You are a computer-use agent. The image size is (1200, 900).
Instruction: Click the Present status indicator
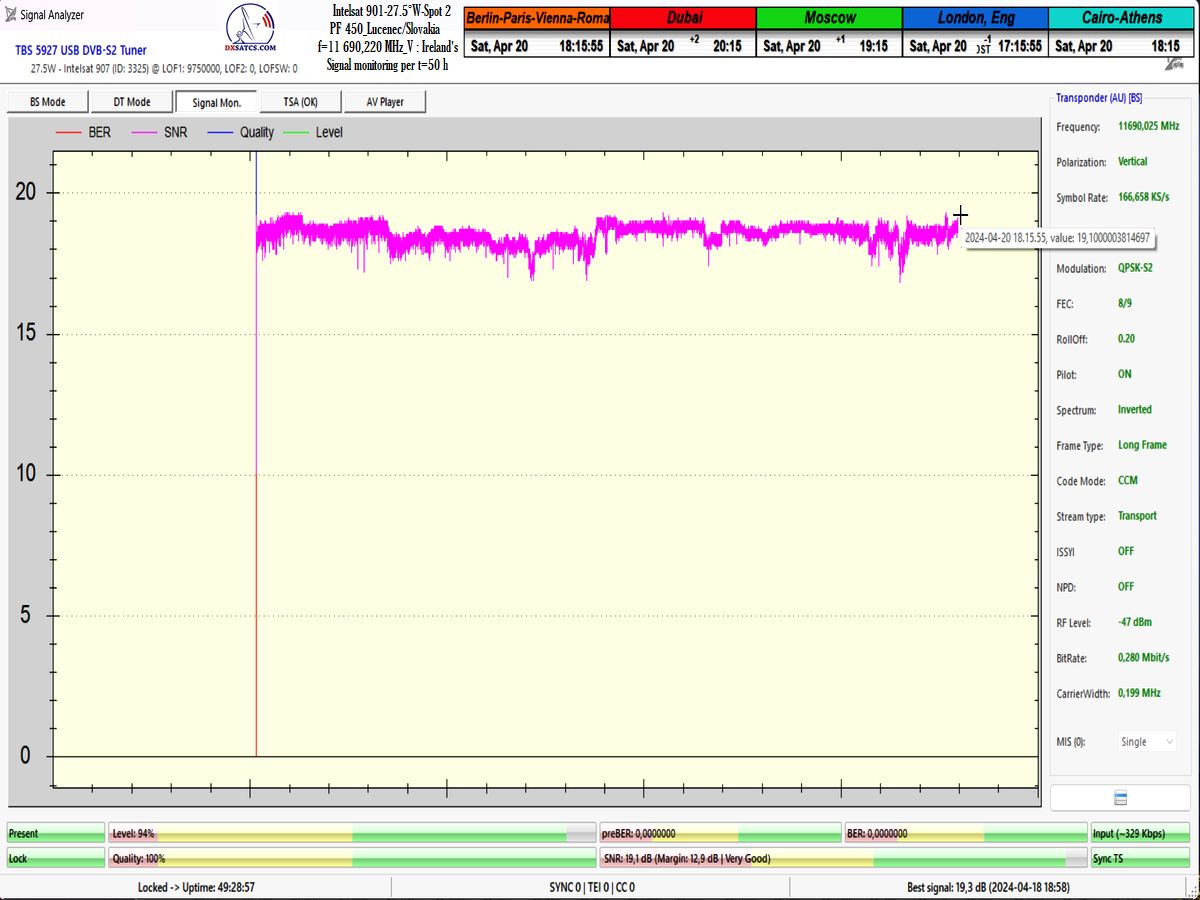tap(55, 833)
